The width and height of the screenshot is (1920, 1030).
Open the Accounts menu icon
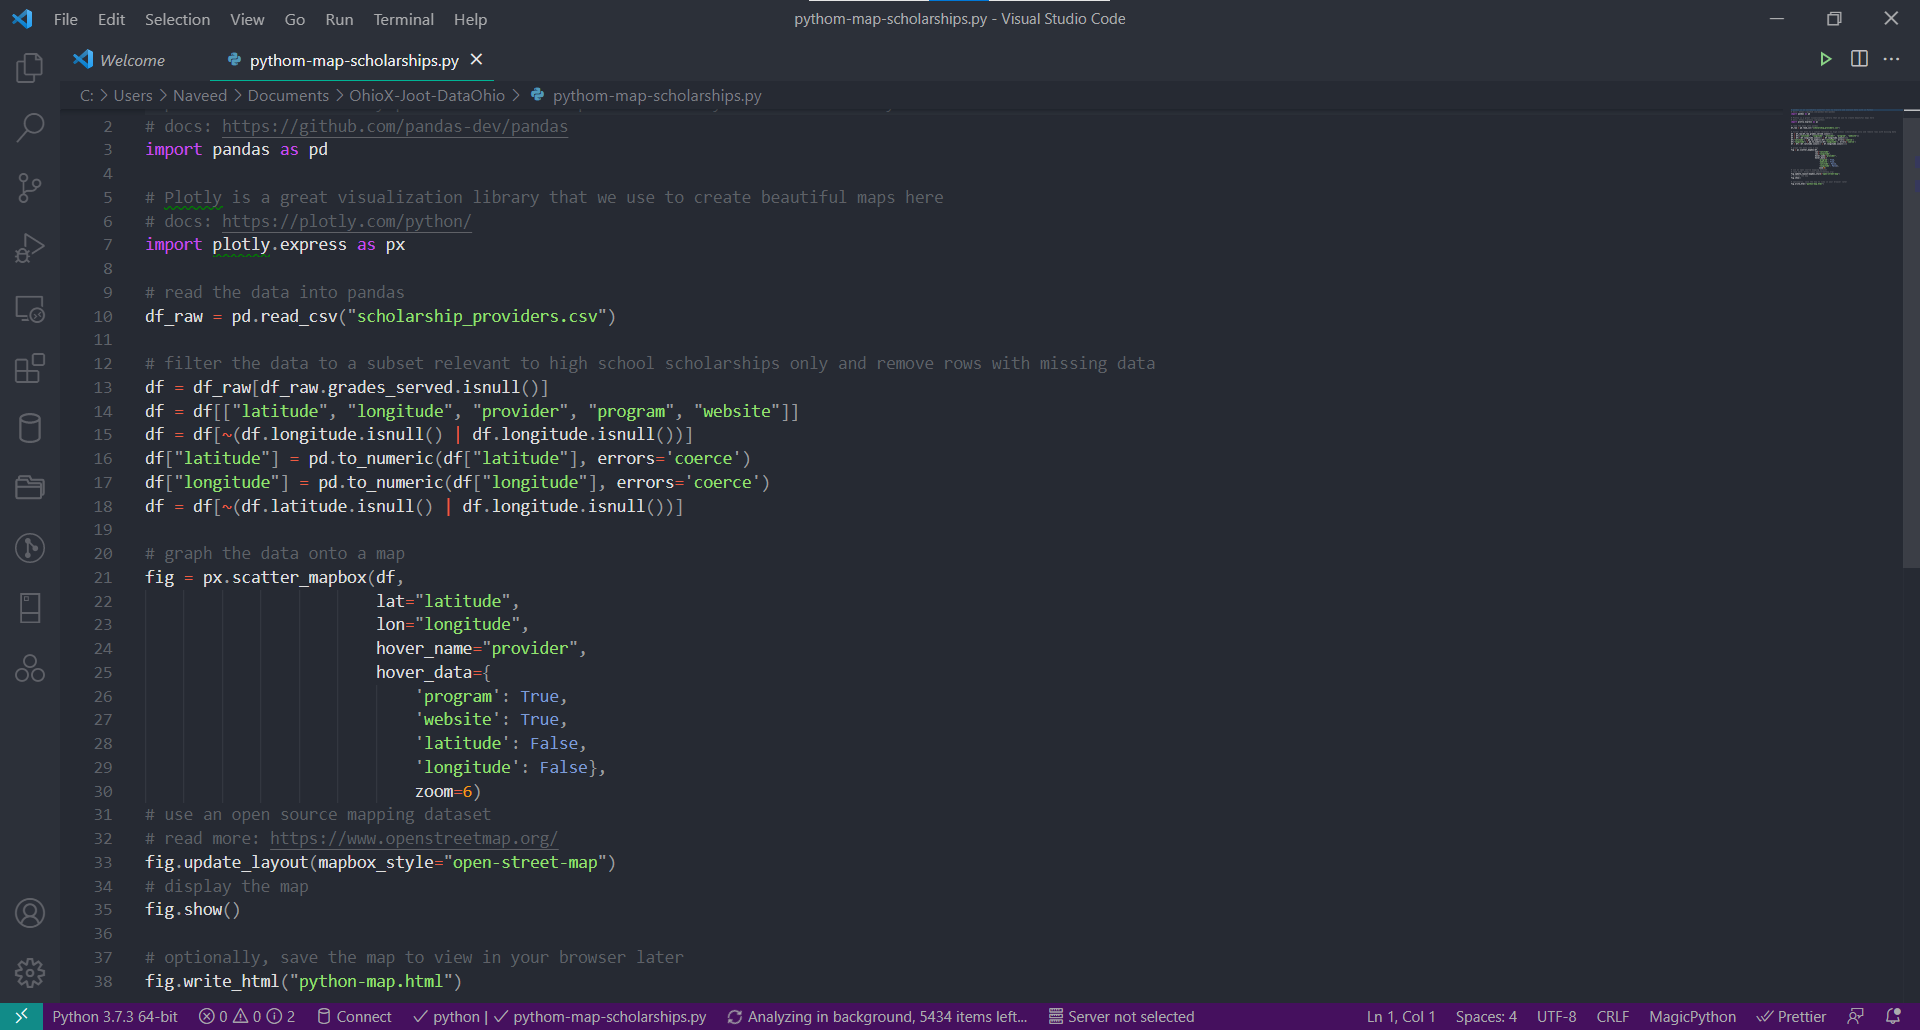tap(30, 913)
